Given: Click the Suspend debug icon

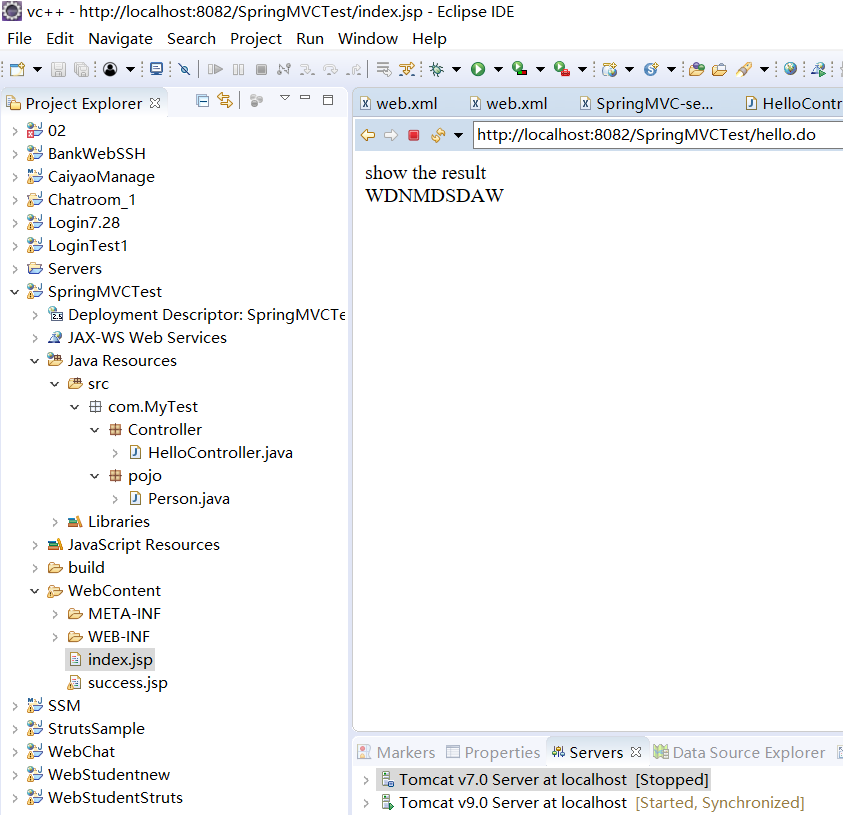Looking at the screenshot, I should click(238, 69).
